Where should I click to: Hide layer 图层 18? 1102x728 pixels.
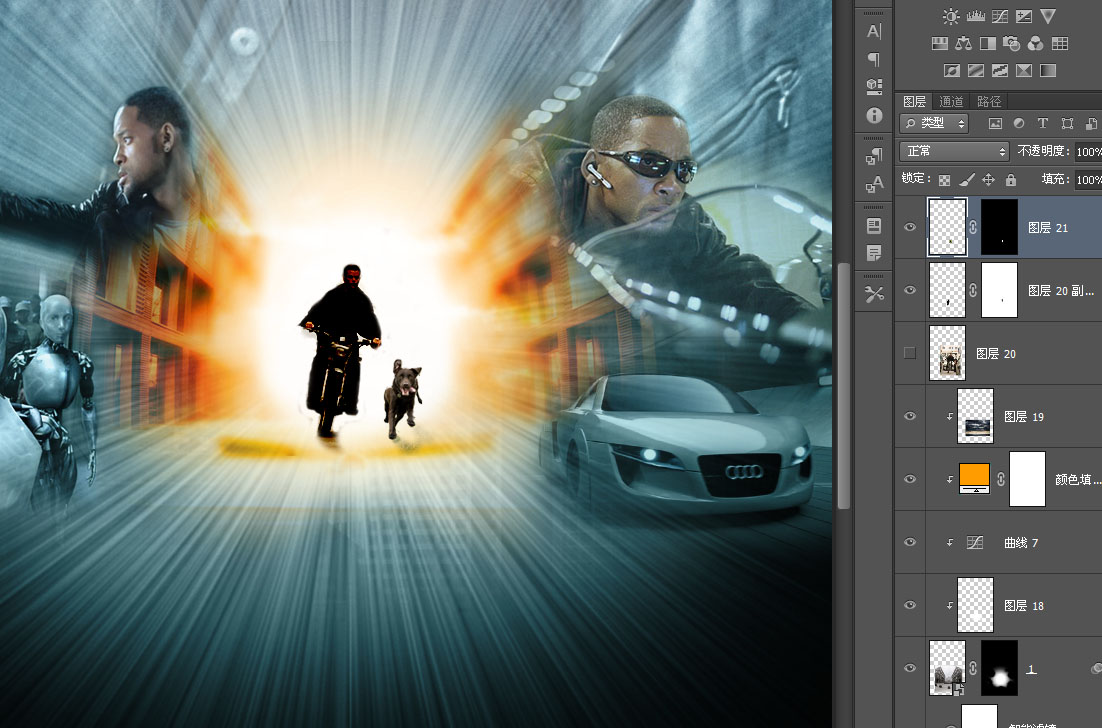pyautogui.click(x=910, y=604)
